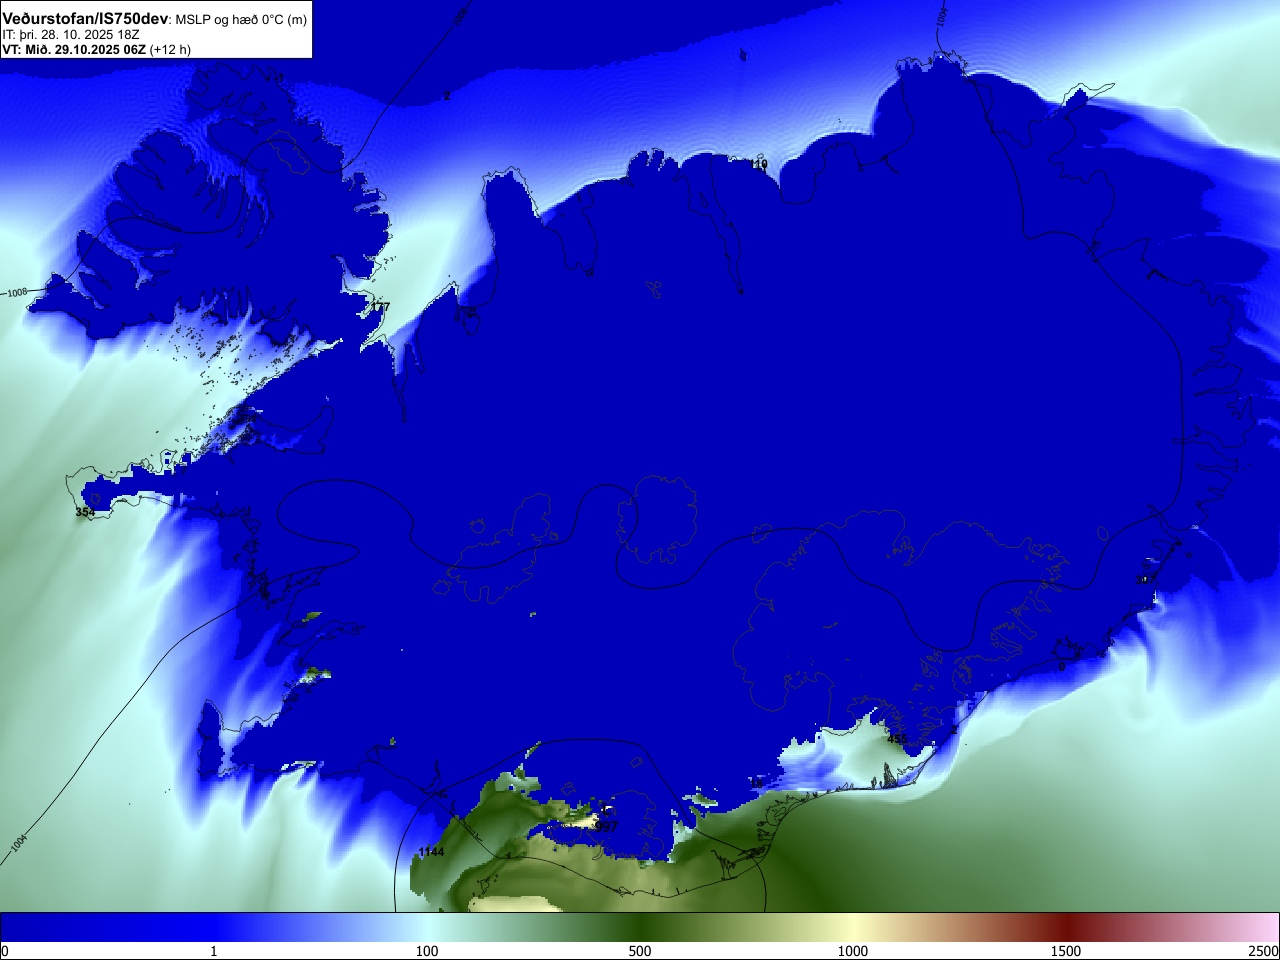Image resolution: width=1280 pixels, height=960 pixels.
Task: Click the '(+12 h)' forecast offset text
Action: 170,49
